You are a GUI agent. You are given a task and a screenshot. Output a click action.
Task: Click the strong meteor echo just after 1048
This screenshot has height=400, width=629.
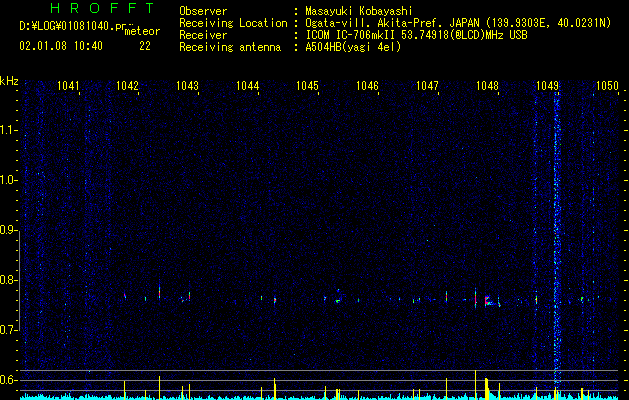pyautogui.click(x=487, y=301)
